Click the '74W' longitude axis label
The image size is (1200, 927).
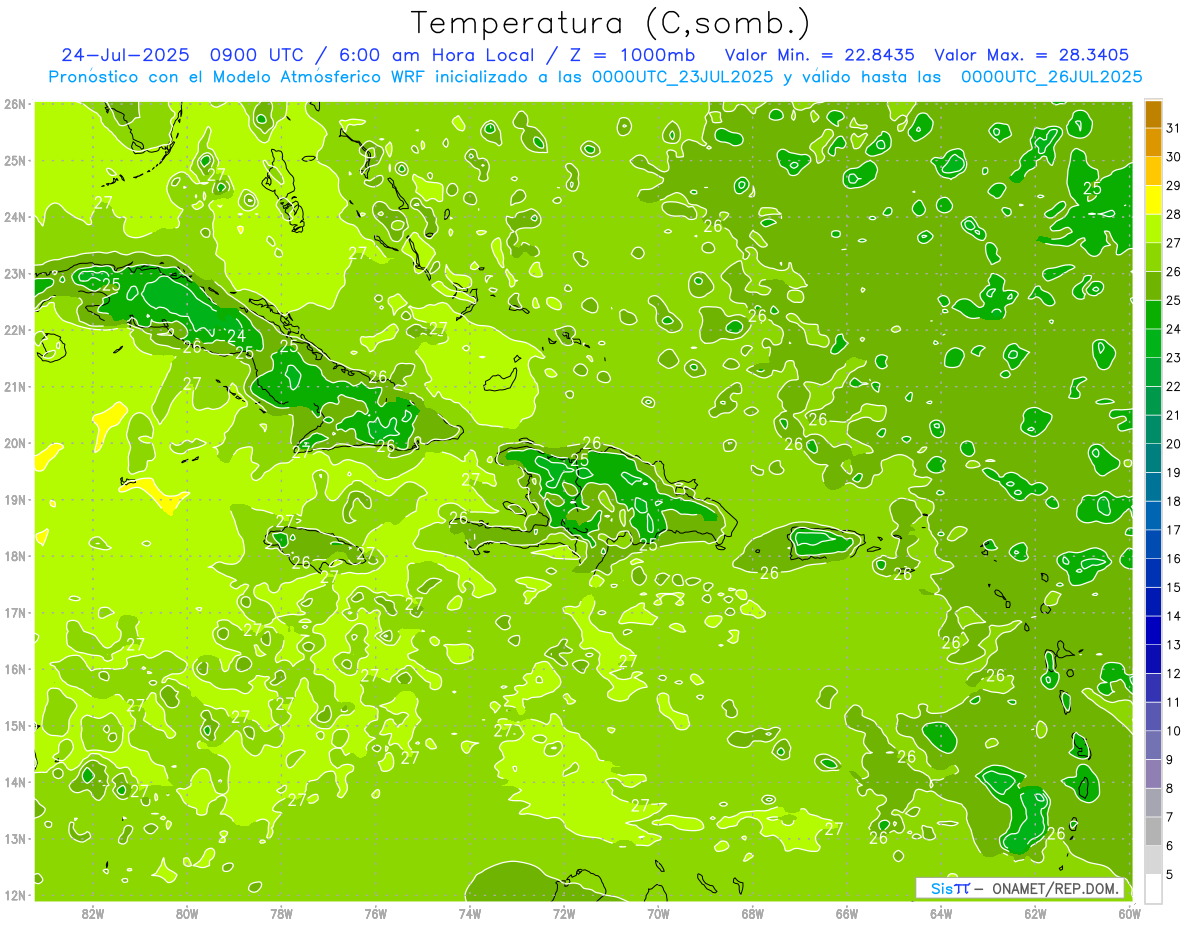click(x=470, y=914)
